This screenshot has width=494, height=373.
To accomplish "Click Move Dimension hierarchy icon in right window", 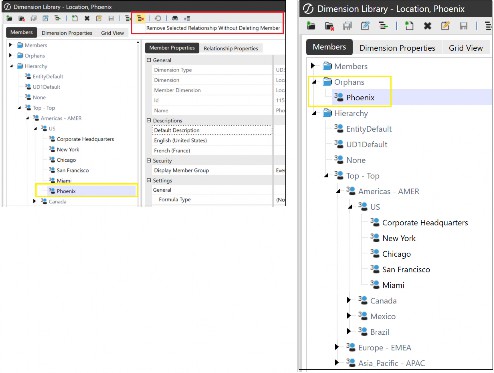I will 383,26.
